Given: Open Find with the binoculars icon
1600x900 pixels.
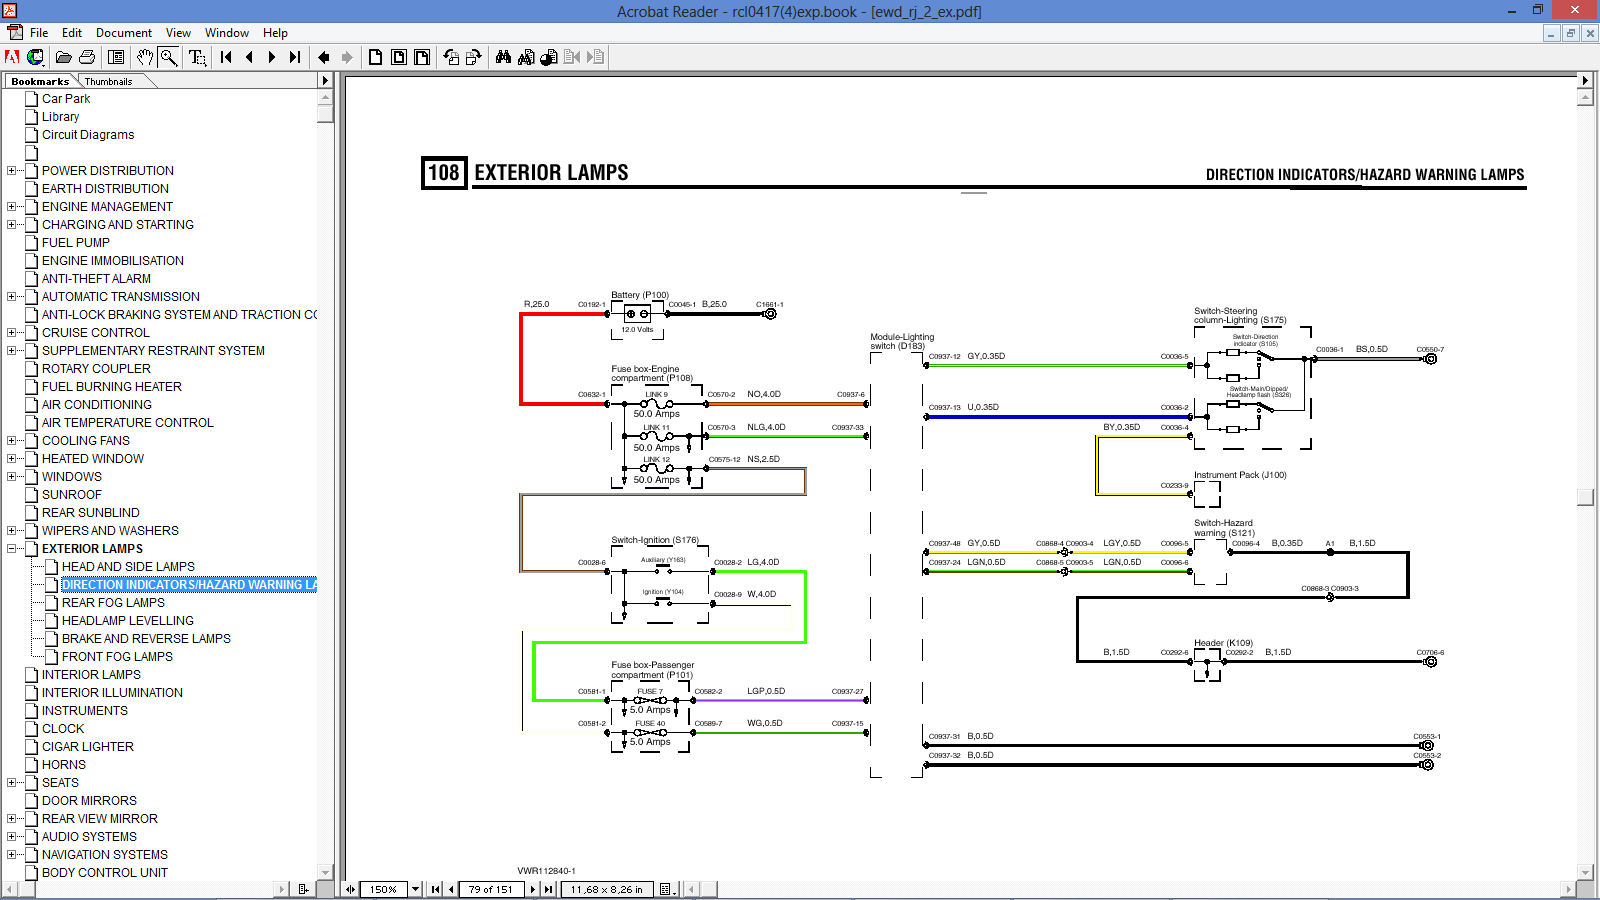Looking at the screenshot, I should [x=503, y=57].
